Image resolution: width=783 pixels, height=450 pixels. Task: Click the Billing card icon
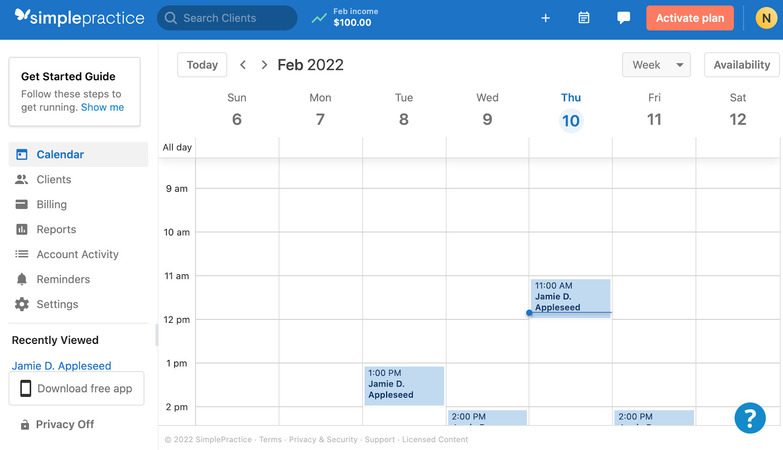coord(21,204)
